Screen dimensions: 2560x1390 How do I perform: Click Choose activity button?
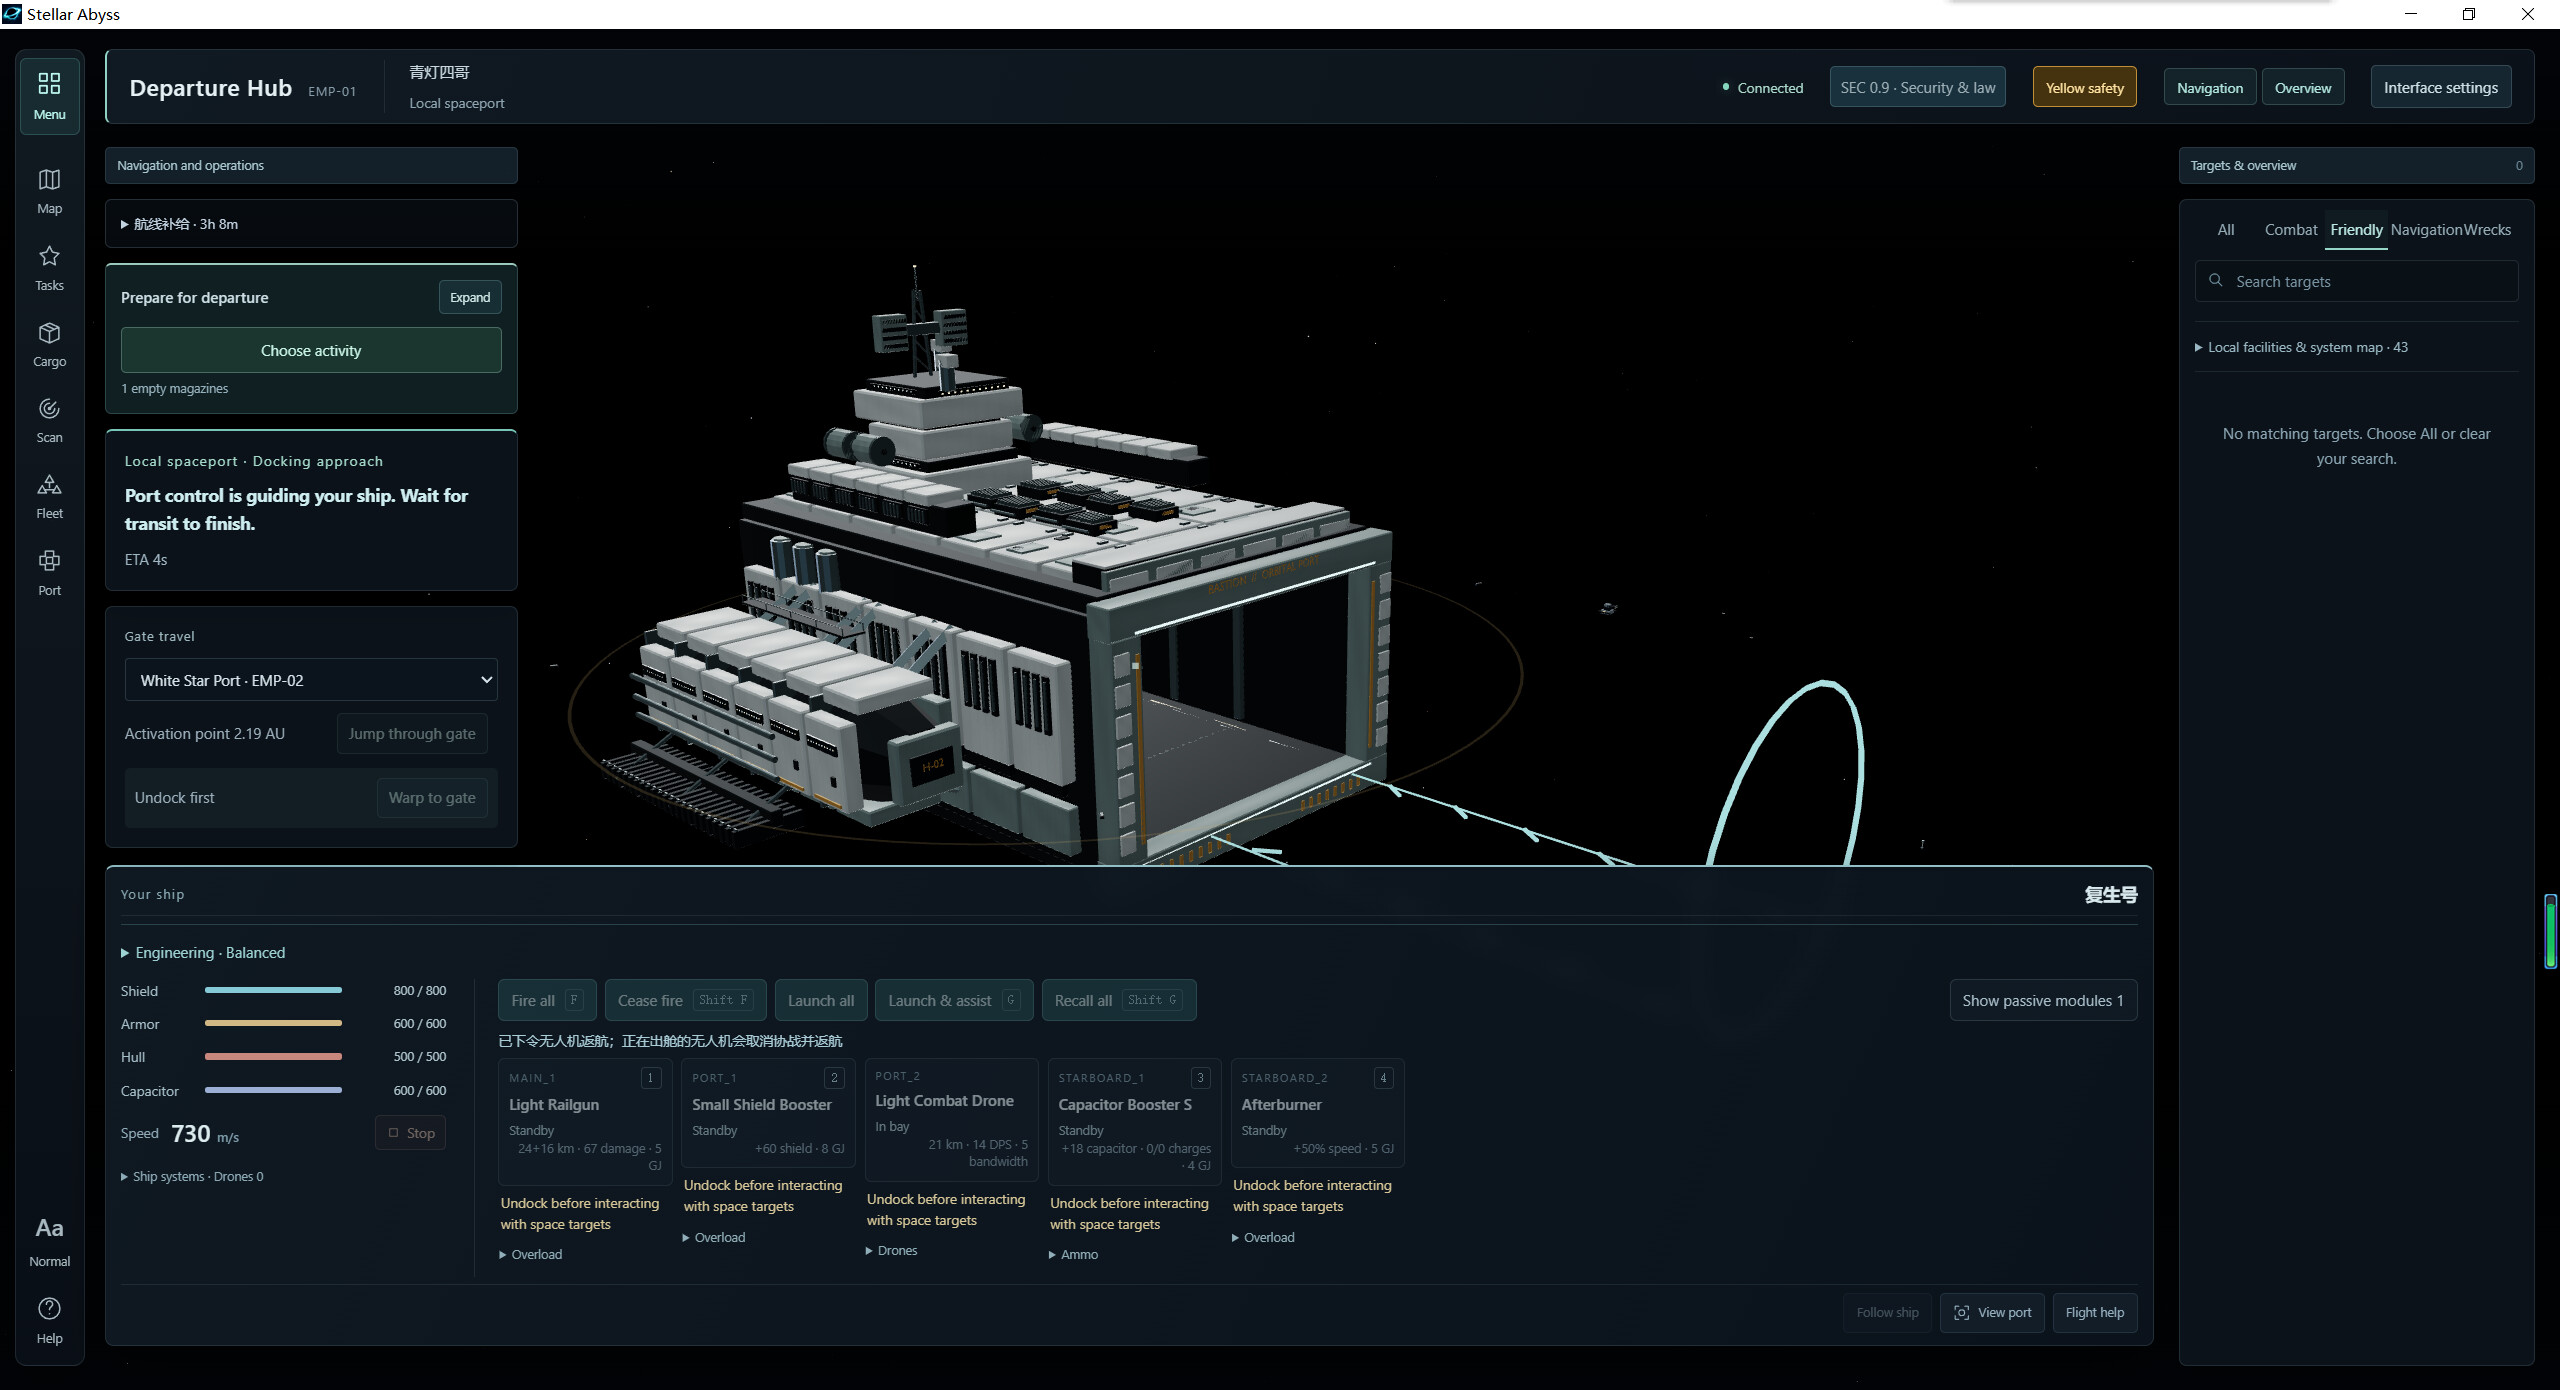pyautogui.click(x=311, y=350)
